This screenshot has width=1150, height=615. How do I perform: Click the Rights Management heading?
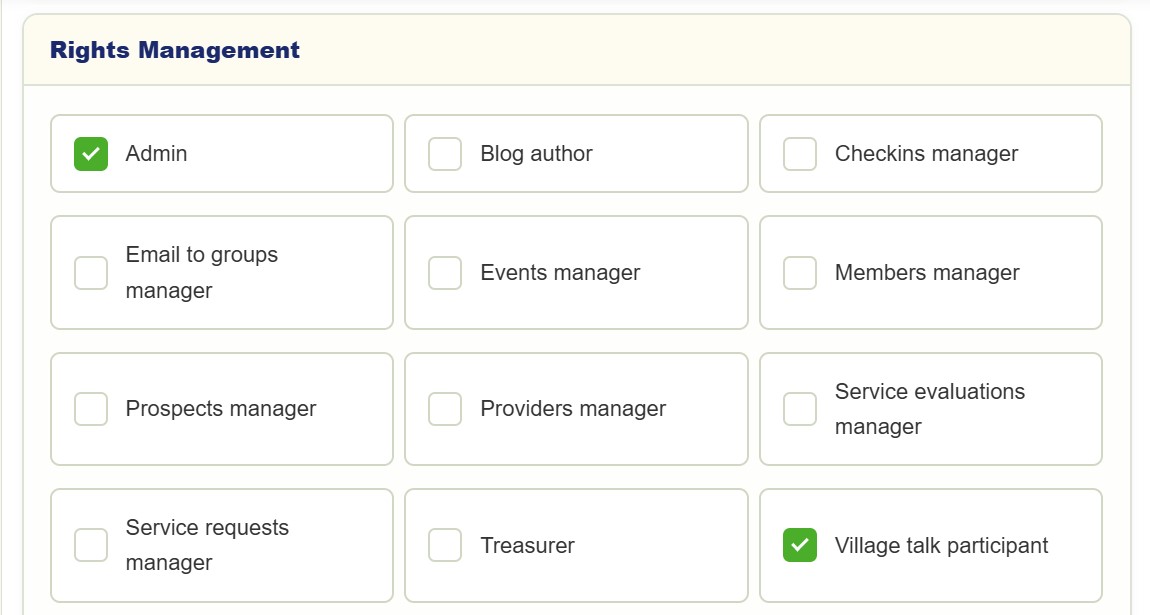(175, 50)
